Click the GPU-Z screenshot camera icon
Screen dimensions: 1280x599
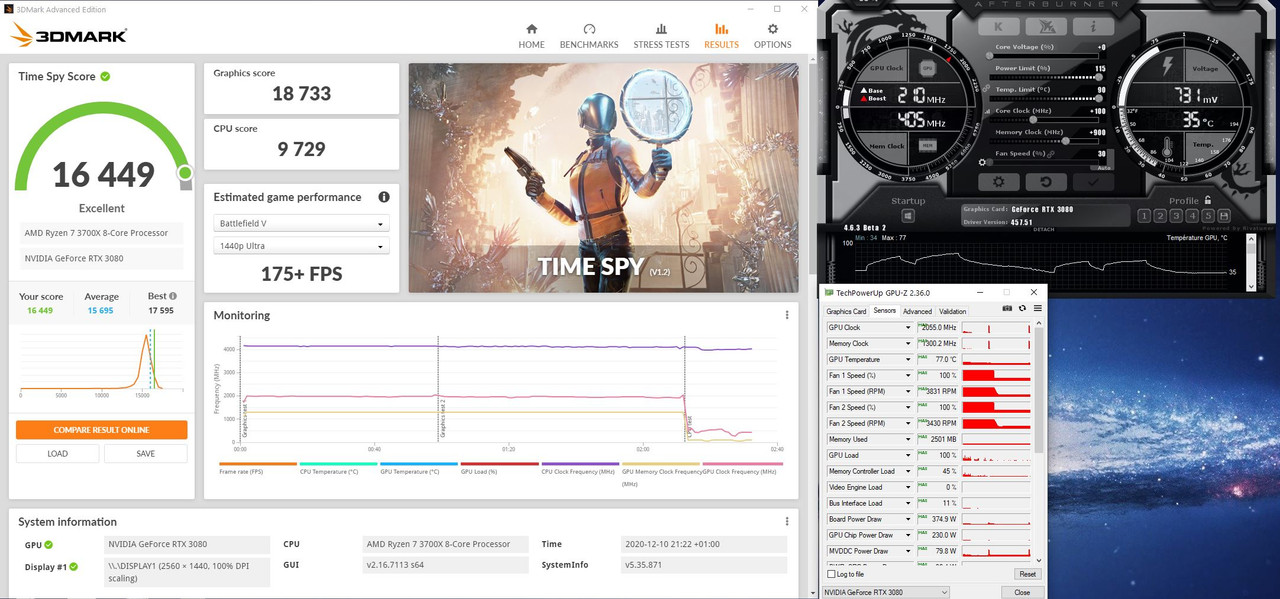(x=1007, y=308)
